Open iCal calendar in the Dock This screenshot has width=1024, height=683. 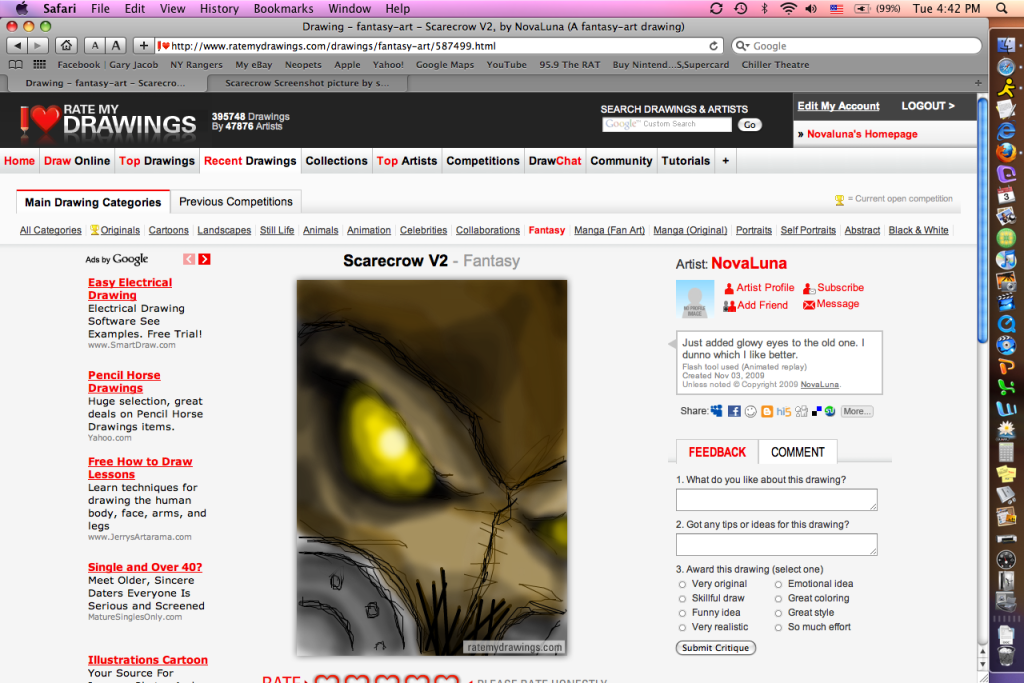tap(1006, 195)
